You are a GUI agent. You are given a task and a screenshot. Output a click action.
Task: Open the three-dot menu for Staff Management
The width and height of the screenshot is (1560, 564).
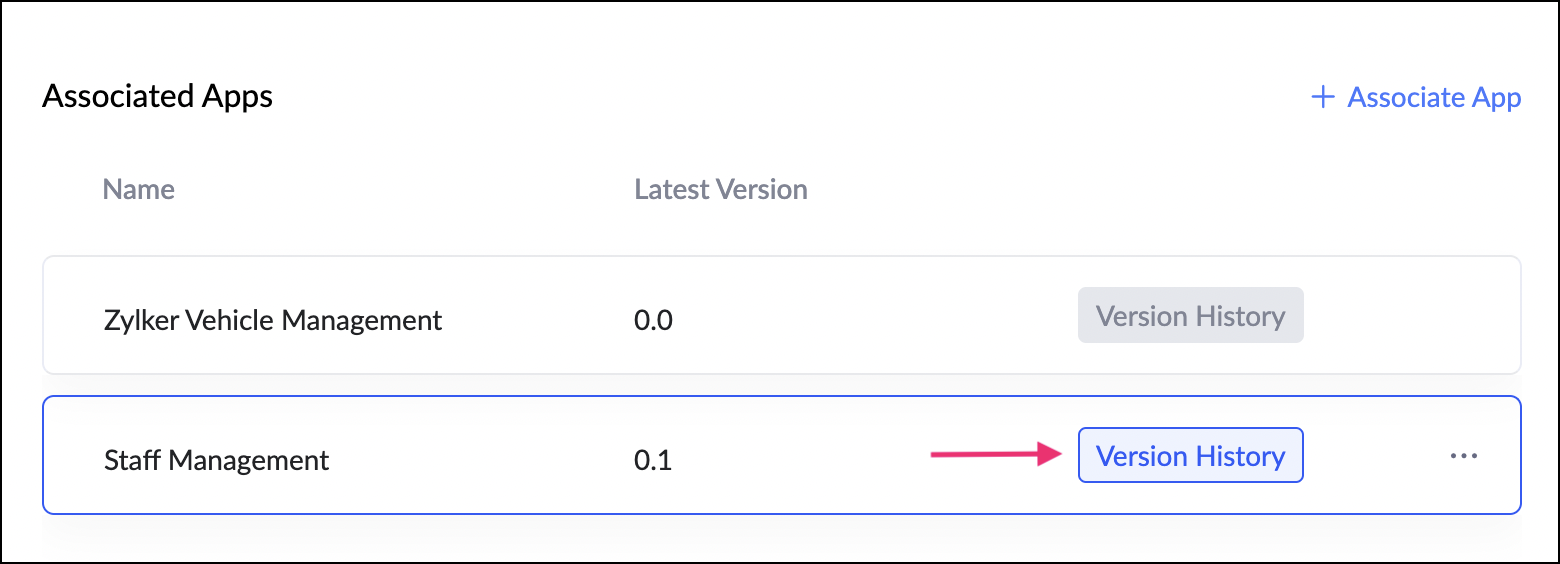1463,456
